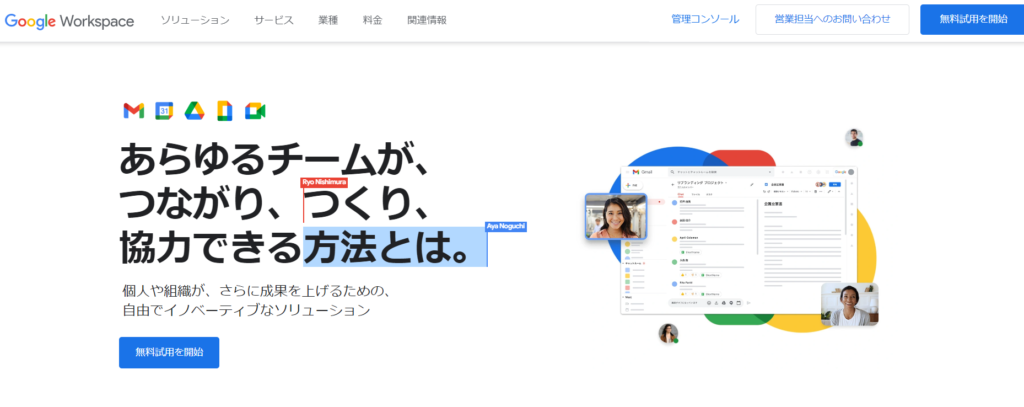
Task: Click the video thumbnail at the illustration's lower right
Action: pyautogui.click(x=849, y=304)
